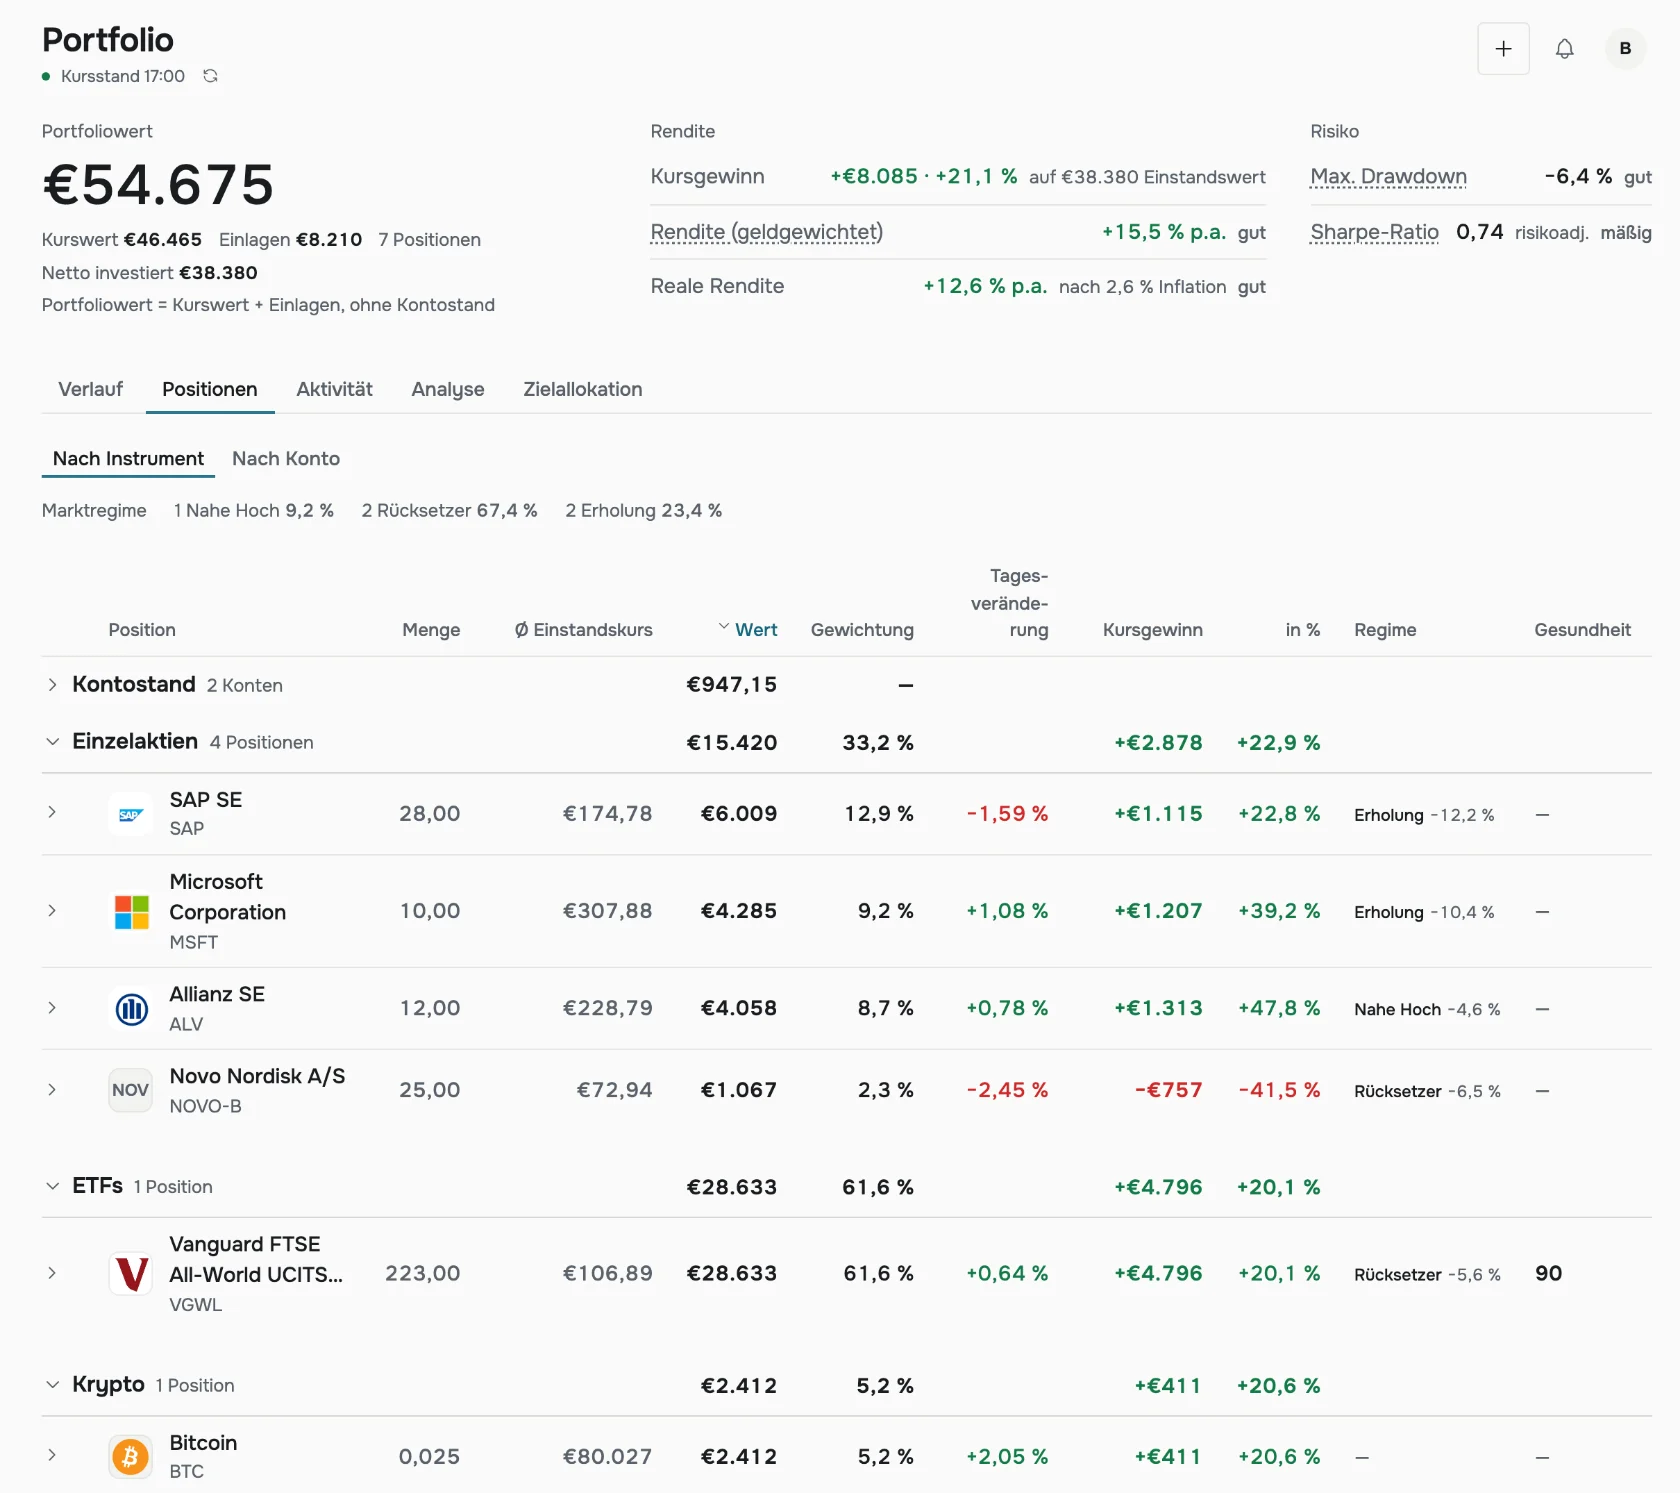Expand the Novo Nordisk row
Image resolution: width=1680 pixels, height=1493 pixels.
tap(52, 1089)
